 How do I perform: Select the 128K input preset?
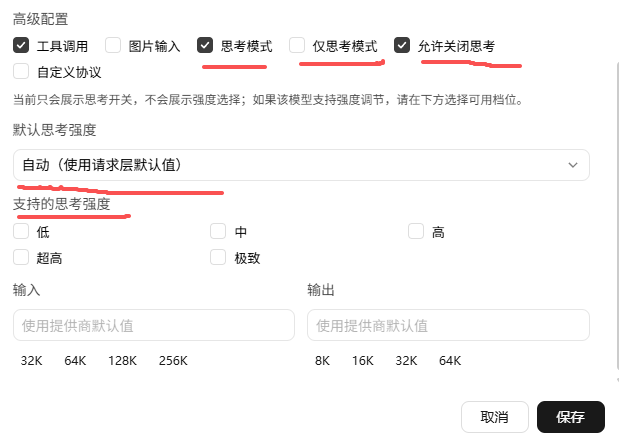(122, 361)
